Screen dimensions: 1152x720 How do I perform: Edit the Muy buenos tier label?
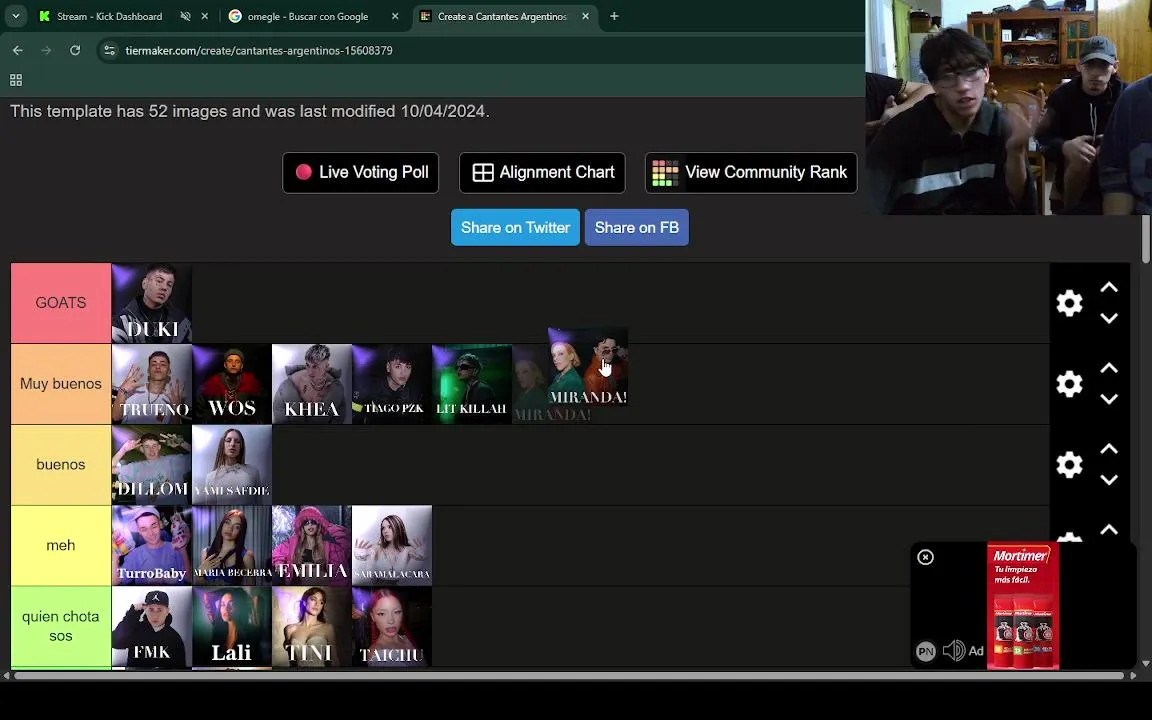click(61, 384)
